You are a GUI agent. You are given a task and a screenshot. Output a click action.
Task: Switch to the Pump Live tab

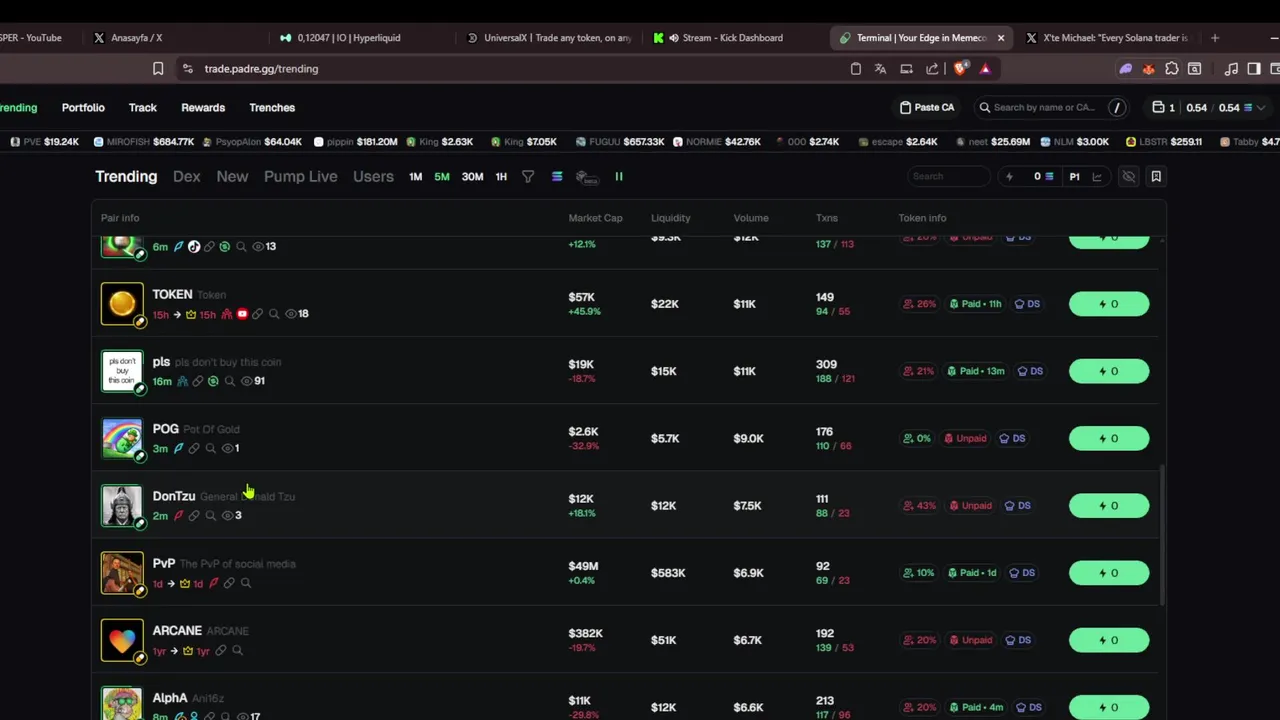[300, 177]
